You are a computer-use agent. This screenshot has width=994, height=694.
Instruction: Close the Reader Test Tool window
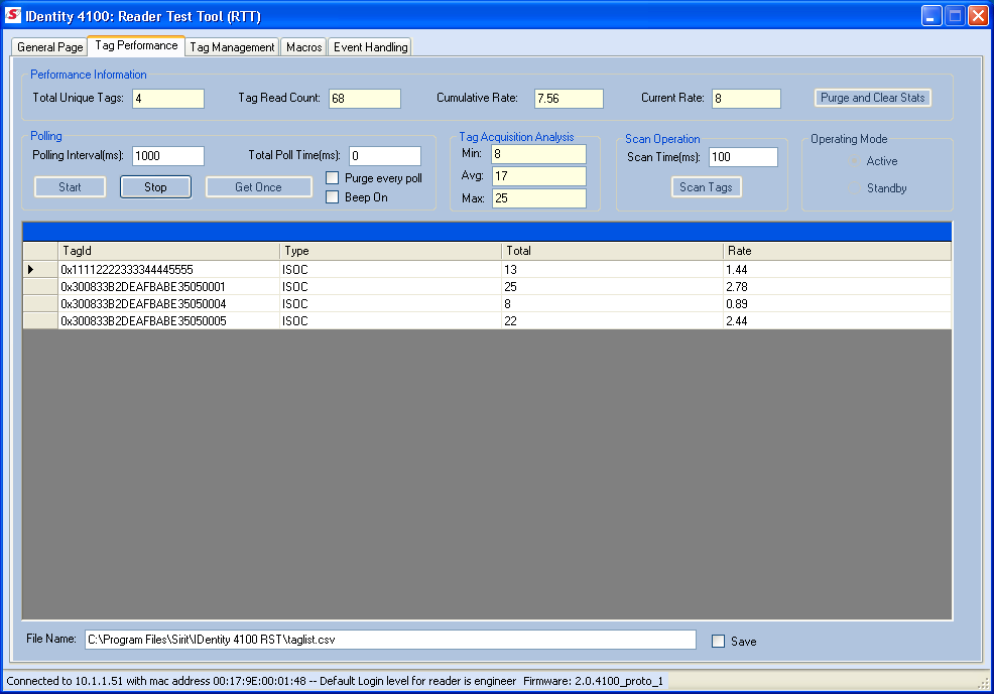[x=978, y=16]
